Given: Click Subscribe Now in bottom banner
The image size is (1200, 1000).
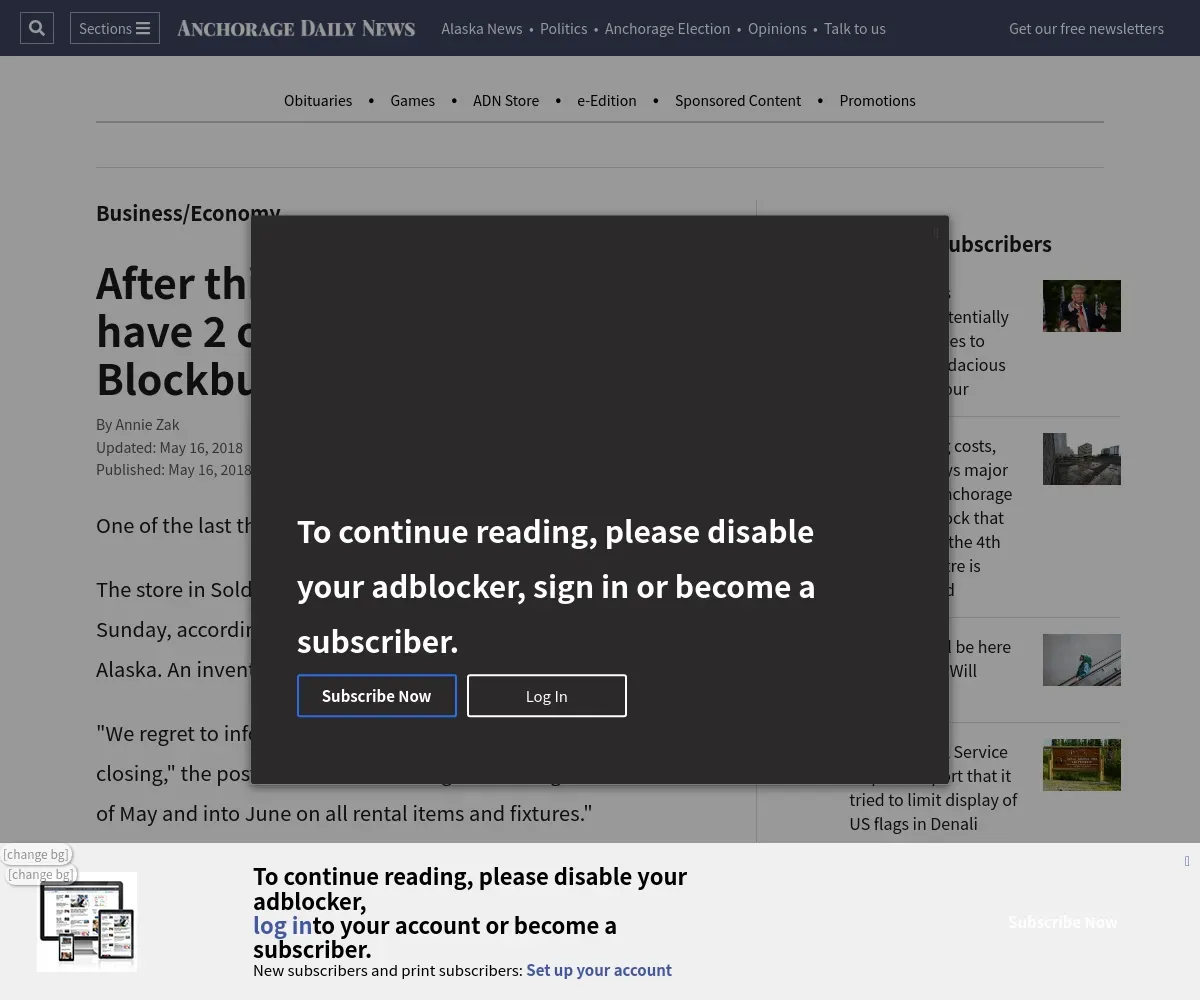Looking at the screenshot, I should click(1063, 922).
